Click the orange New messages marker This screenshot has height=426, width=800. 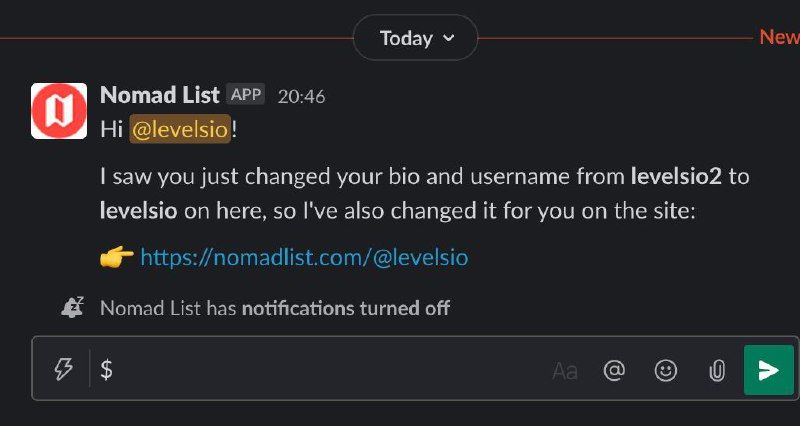[x=779, y=37]
